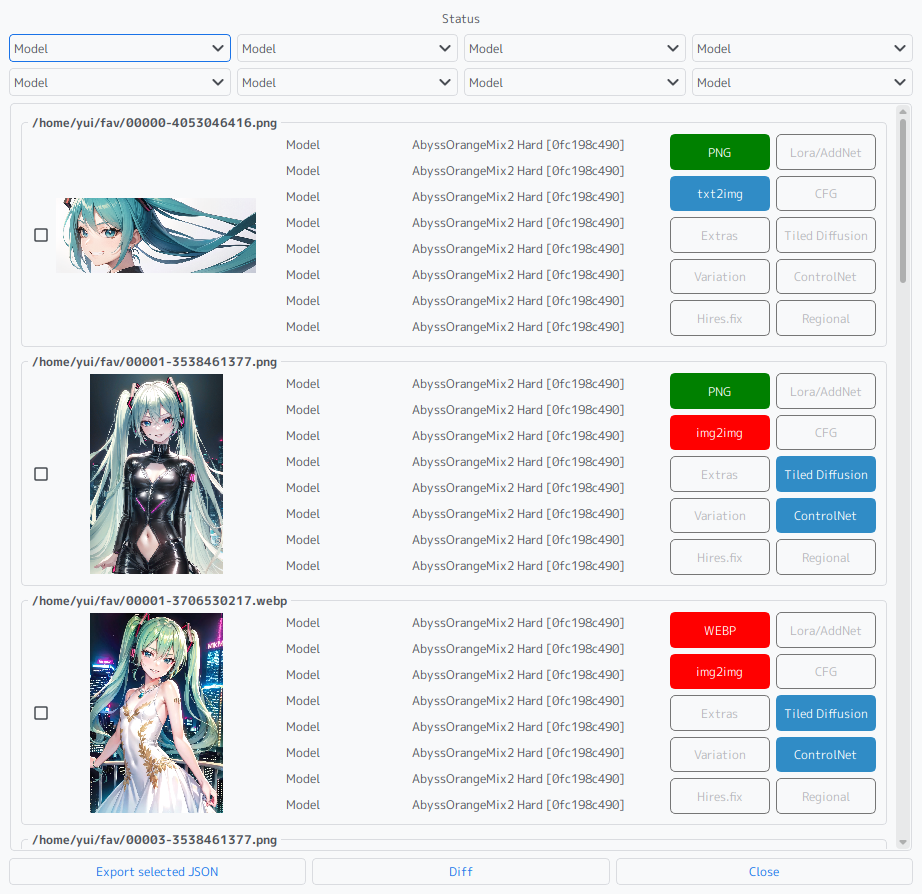Open thumbnail of girl in white dress
Screen dimensions: 922x894
click(156, 713)
